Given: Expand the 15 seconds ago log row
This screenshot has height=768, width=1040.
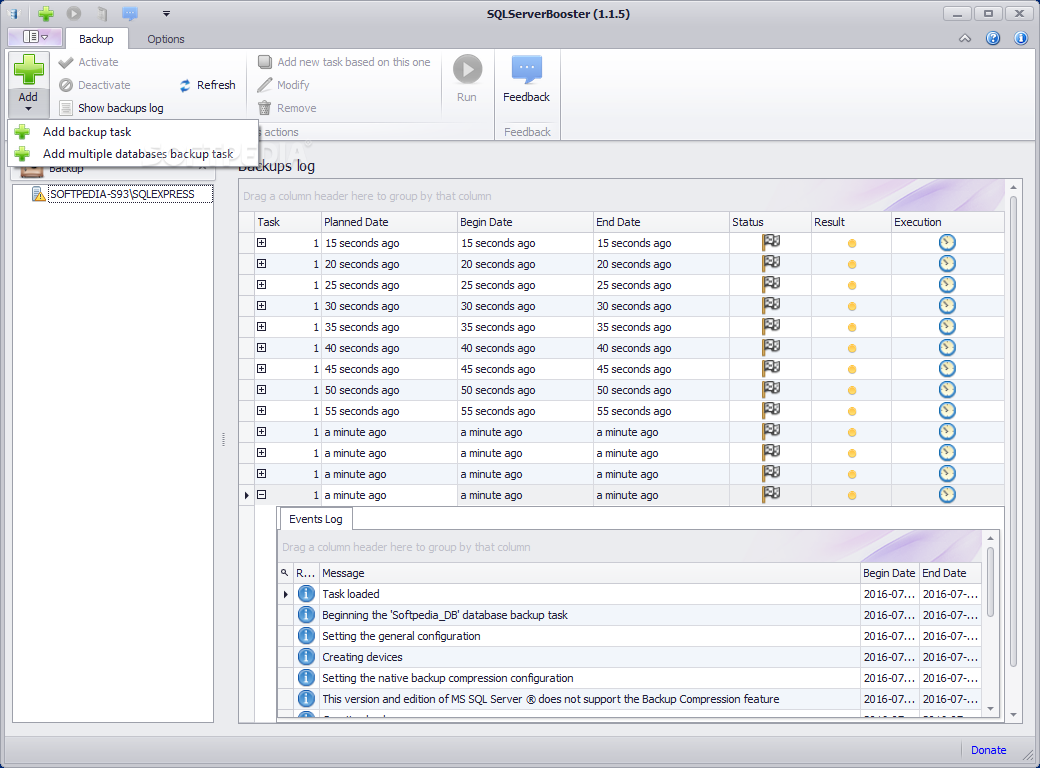Looking at the screenshot, I should (x=261, y=243).
